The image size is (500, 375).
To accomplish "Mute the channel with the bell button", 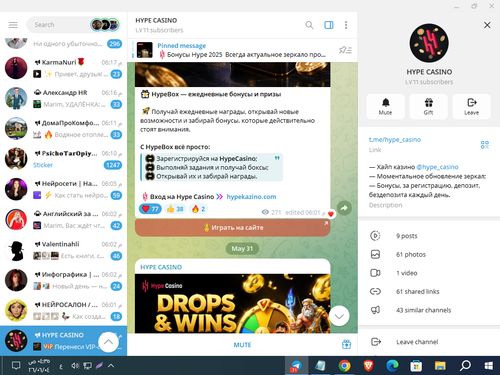I will (385, 106).
